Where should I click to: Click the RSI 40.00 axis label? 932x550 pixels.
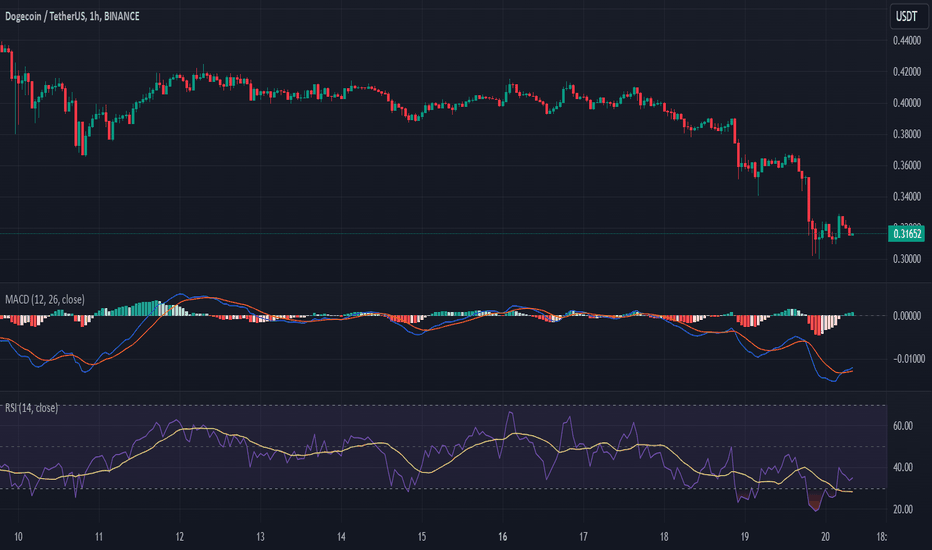(903, 467)
